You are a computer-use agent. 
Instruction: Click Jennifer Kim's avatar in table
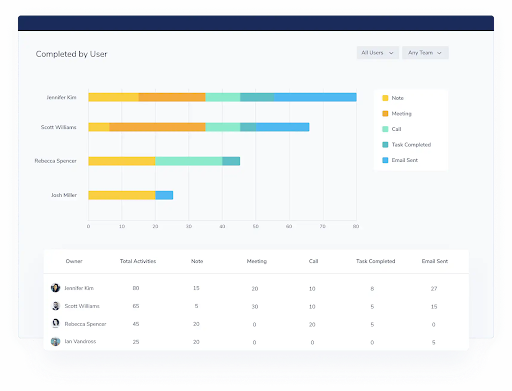point(55,288)
